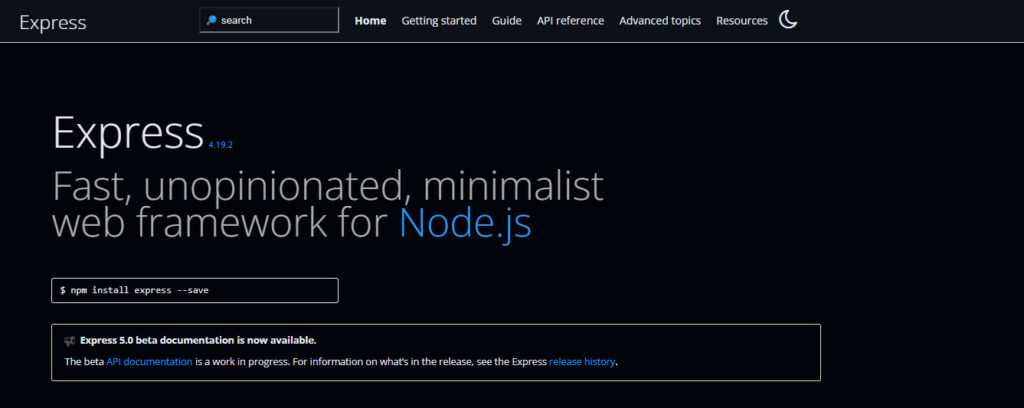Open the Getting started menu
Viewport: 1024px width, 408px height.
[439, 21]
